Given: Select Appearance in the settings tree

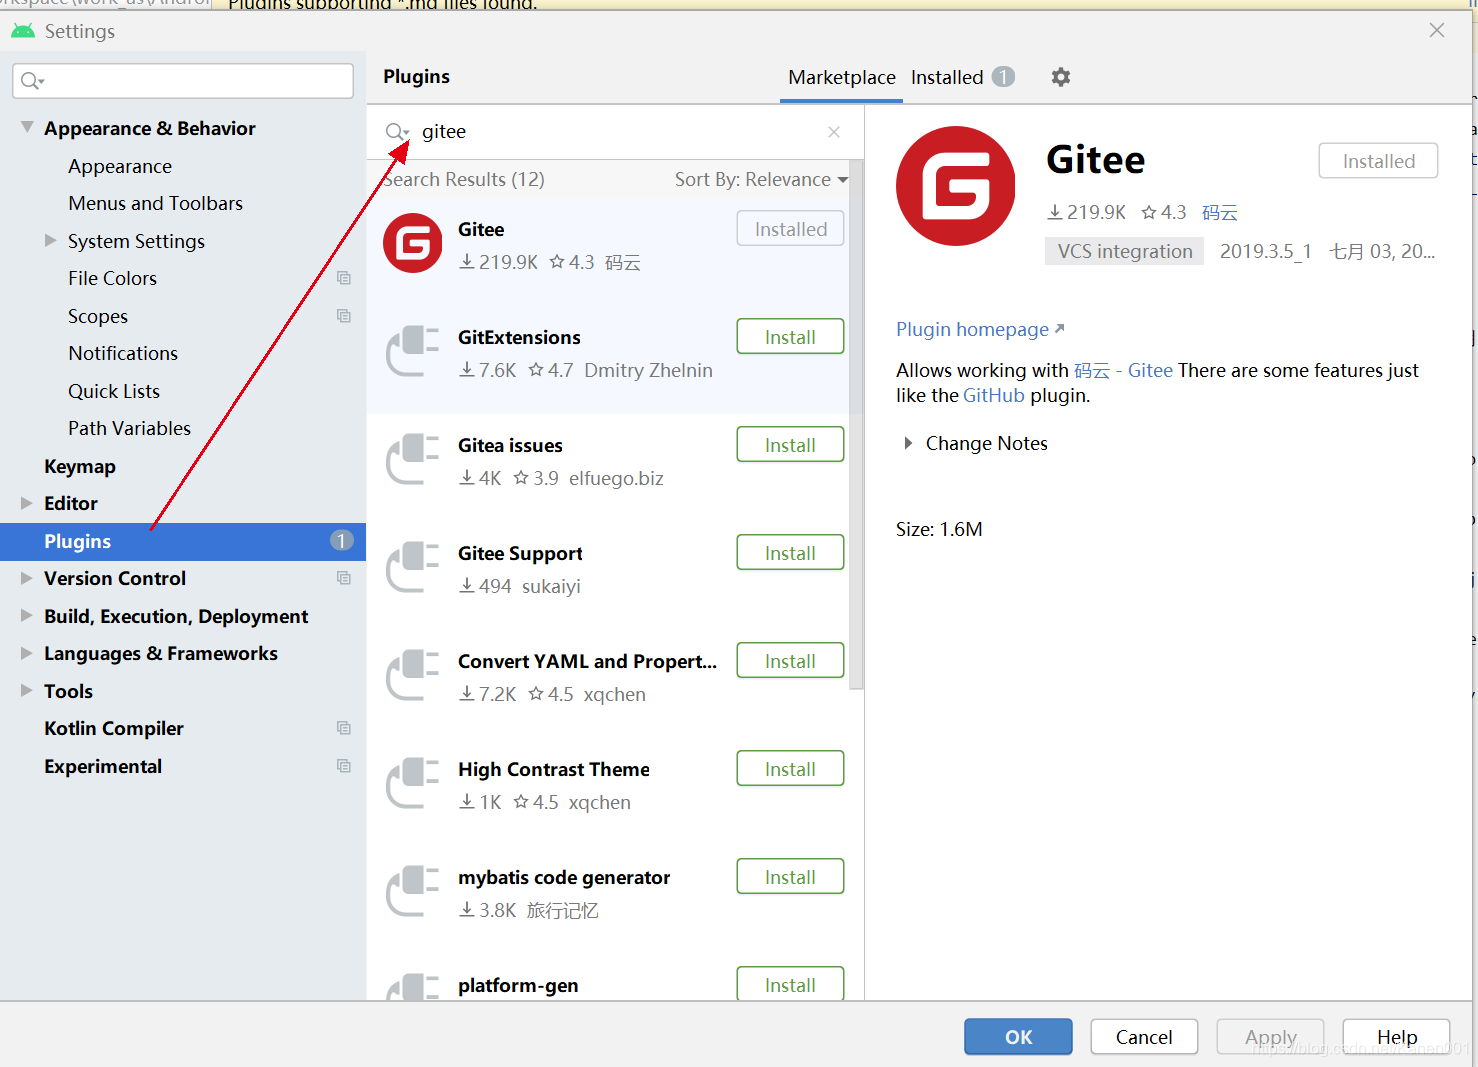Looking at the screenshot, I should (120, 166).
